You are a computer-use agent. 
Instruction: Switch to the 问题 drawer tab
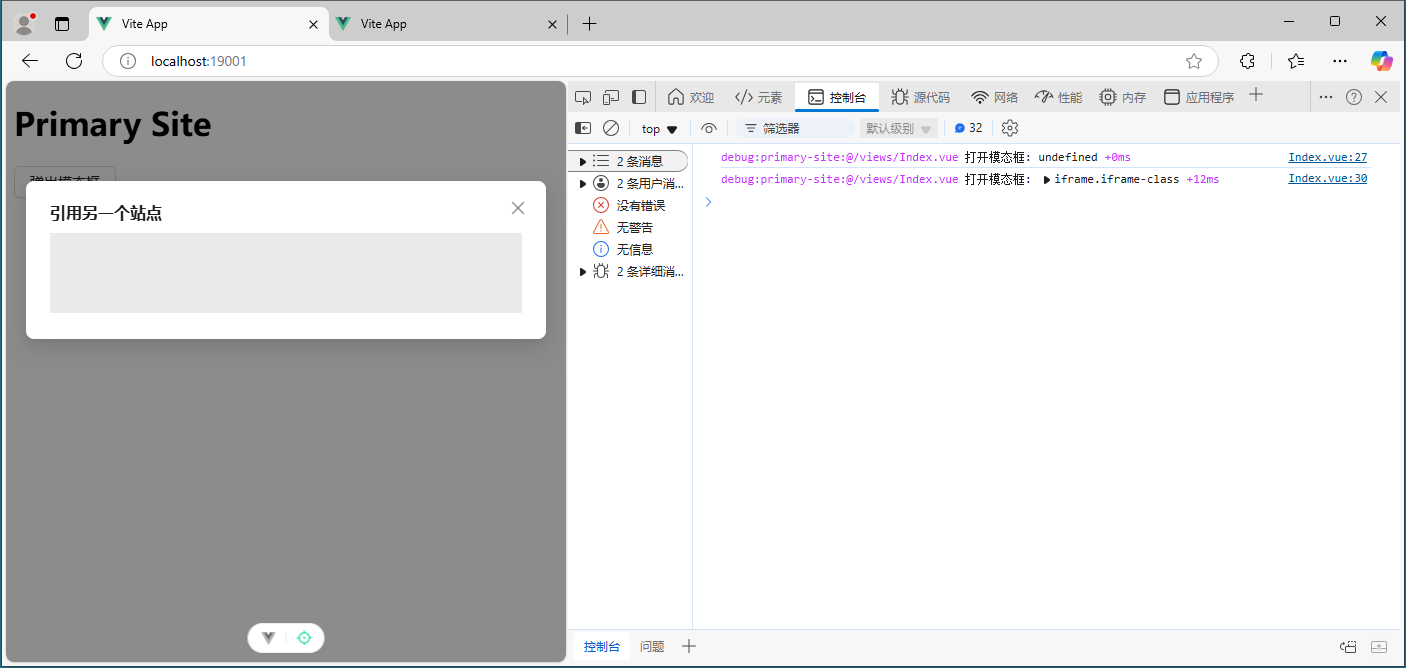(652, 647)
